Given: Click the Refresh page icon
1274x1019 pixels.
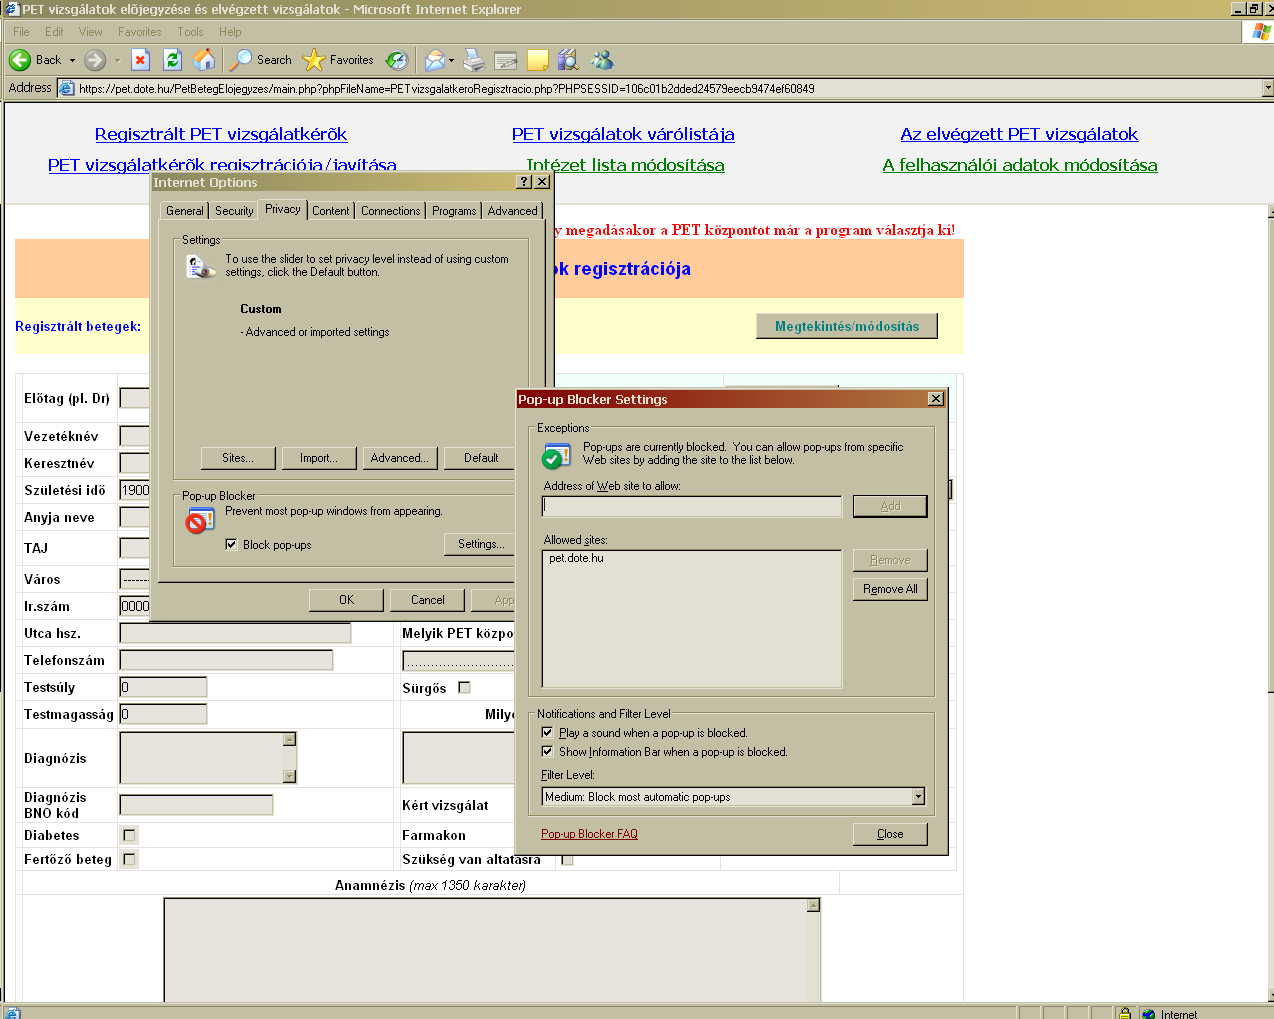Looking at the screenshot, I should coord(172,60).
